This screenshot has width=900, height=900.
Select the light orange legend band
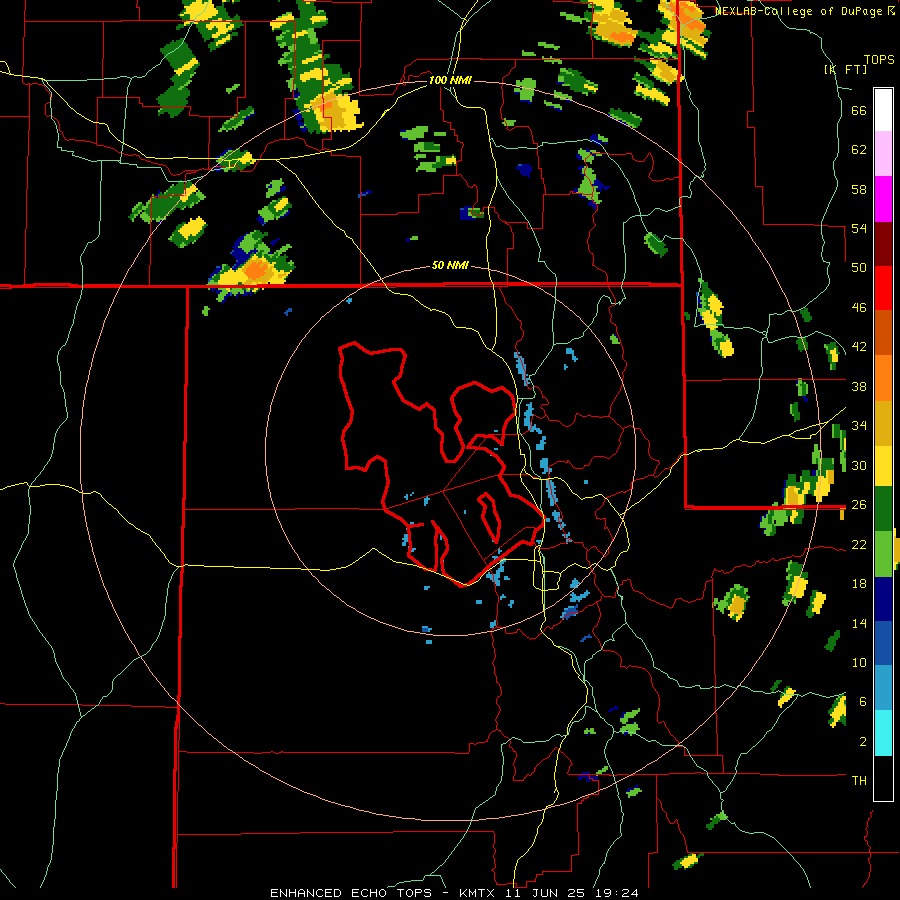883,378
